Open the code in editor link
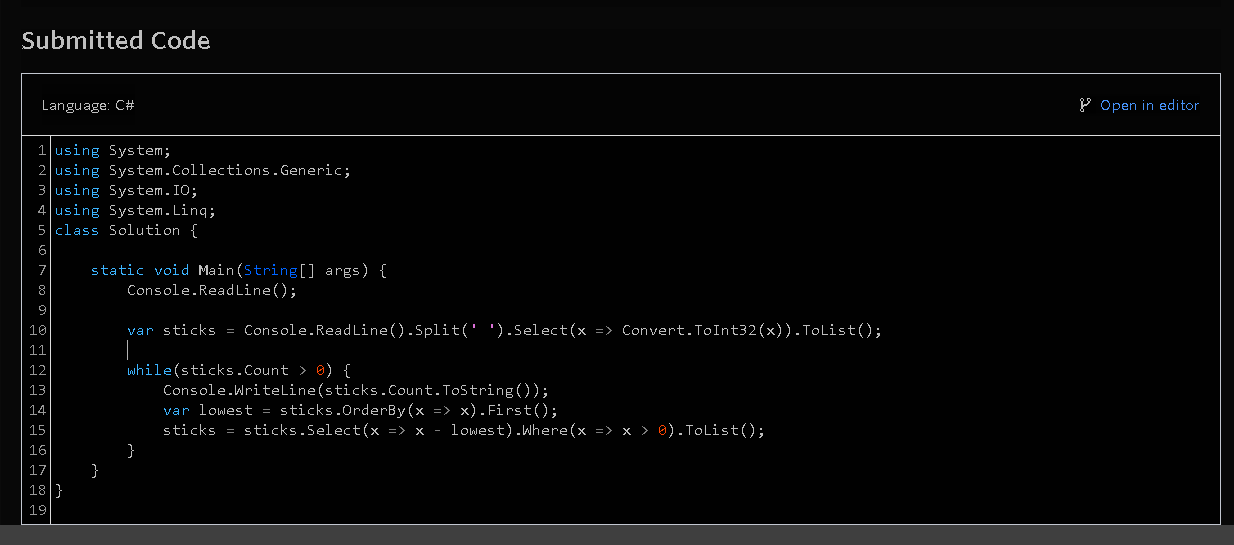This screenshot has width=1234, height=545. coord(1149,105)
